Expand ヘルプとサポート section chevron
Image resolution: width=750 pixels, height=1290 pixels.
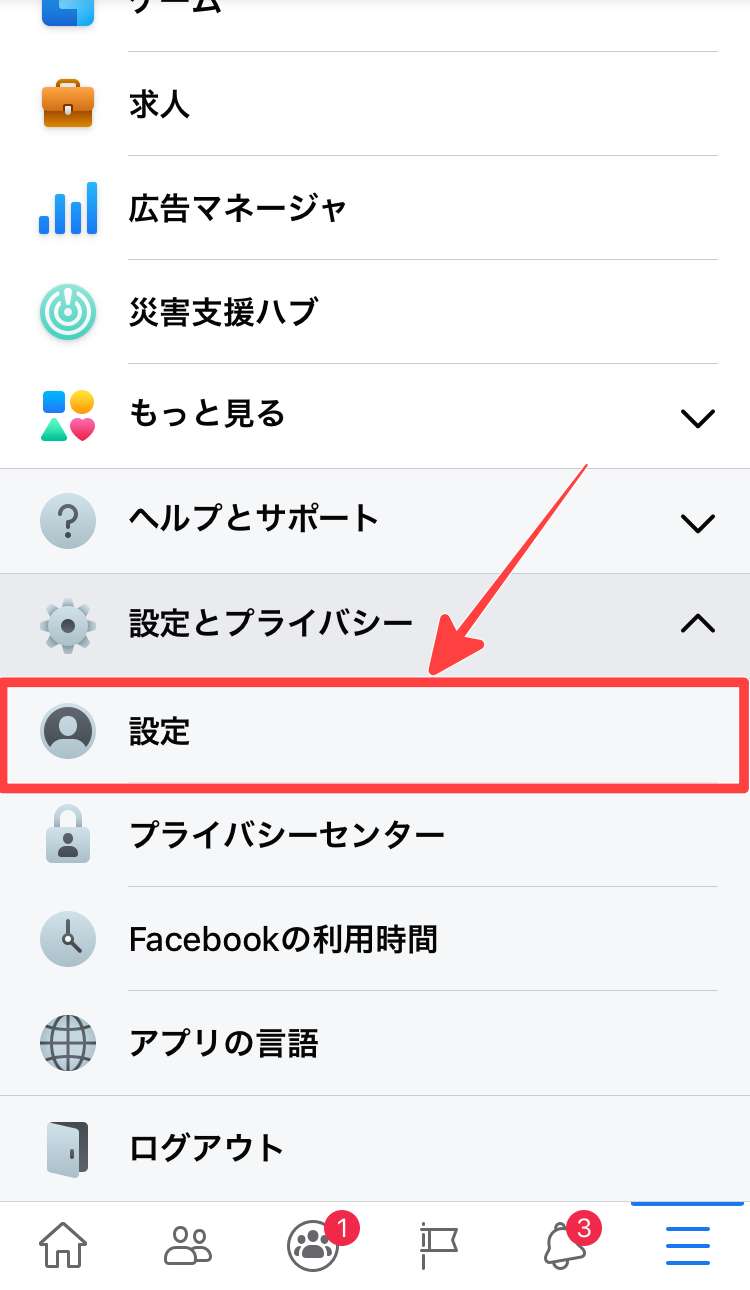click(697, 522)
